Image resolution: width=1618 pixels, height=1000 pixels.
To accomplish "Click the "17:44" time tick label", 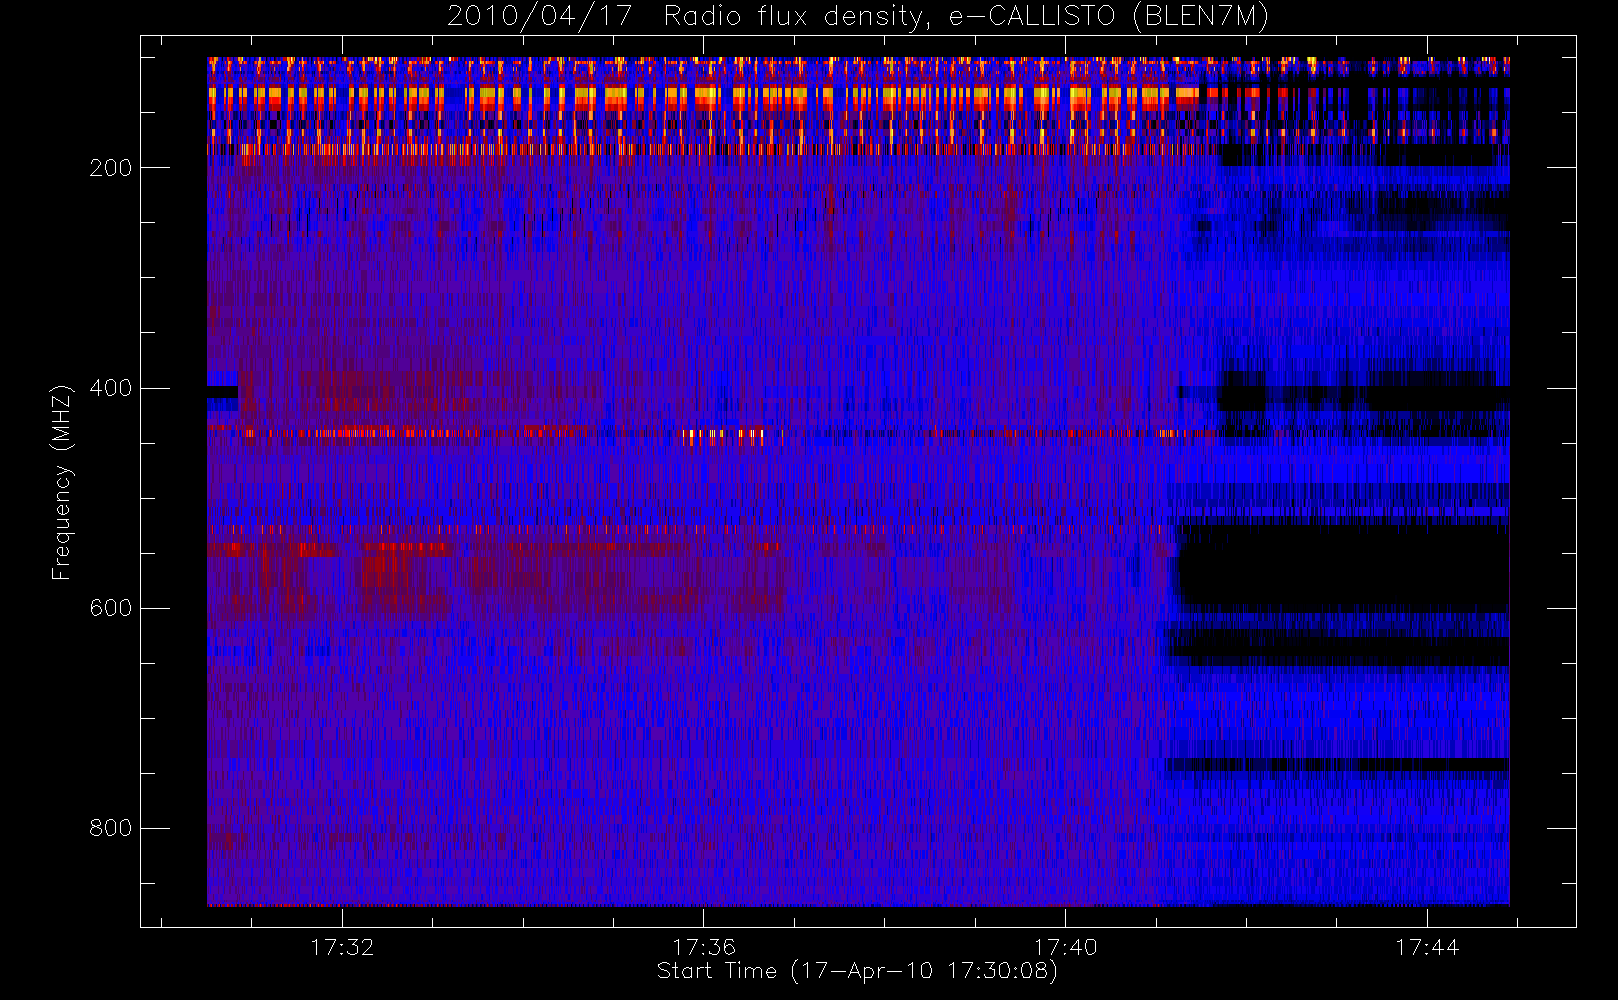I will click(x=1427, y=947).
